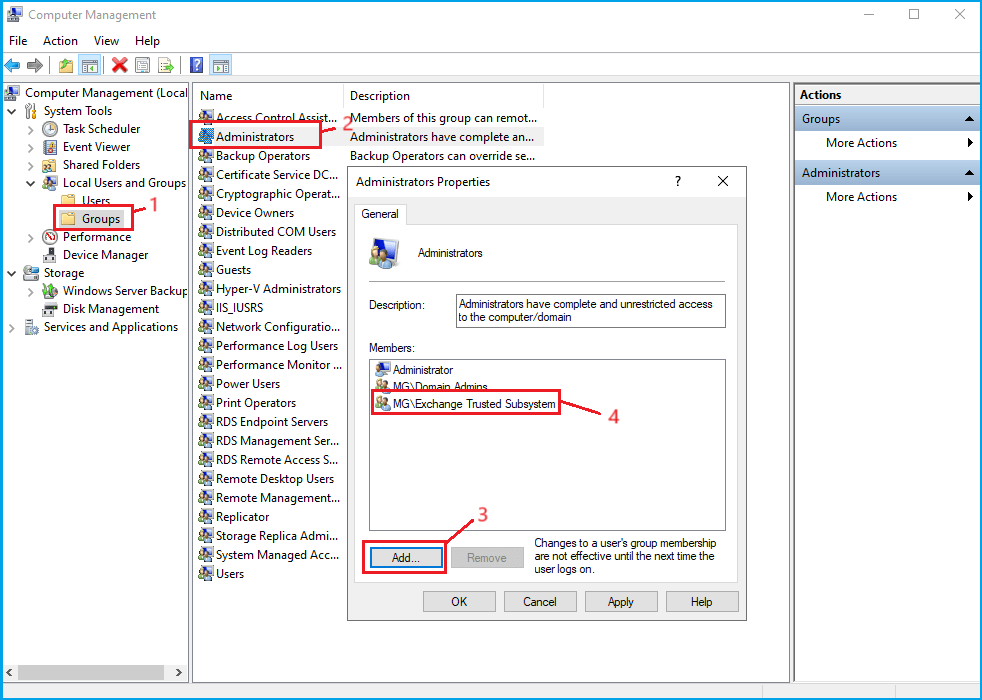Click the blue Help icon in toolbar

pyautogui.click(x=197, y=66)
